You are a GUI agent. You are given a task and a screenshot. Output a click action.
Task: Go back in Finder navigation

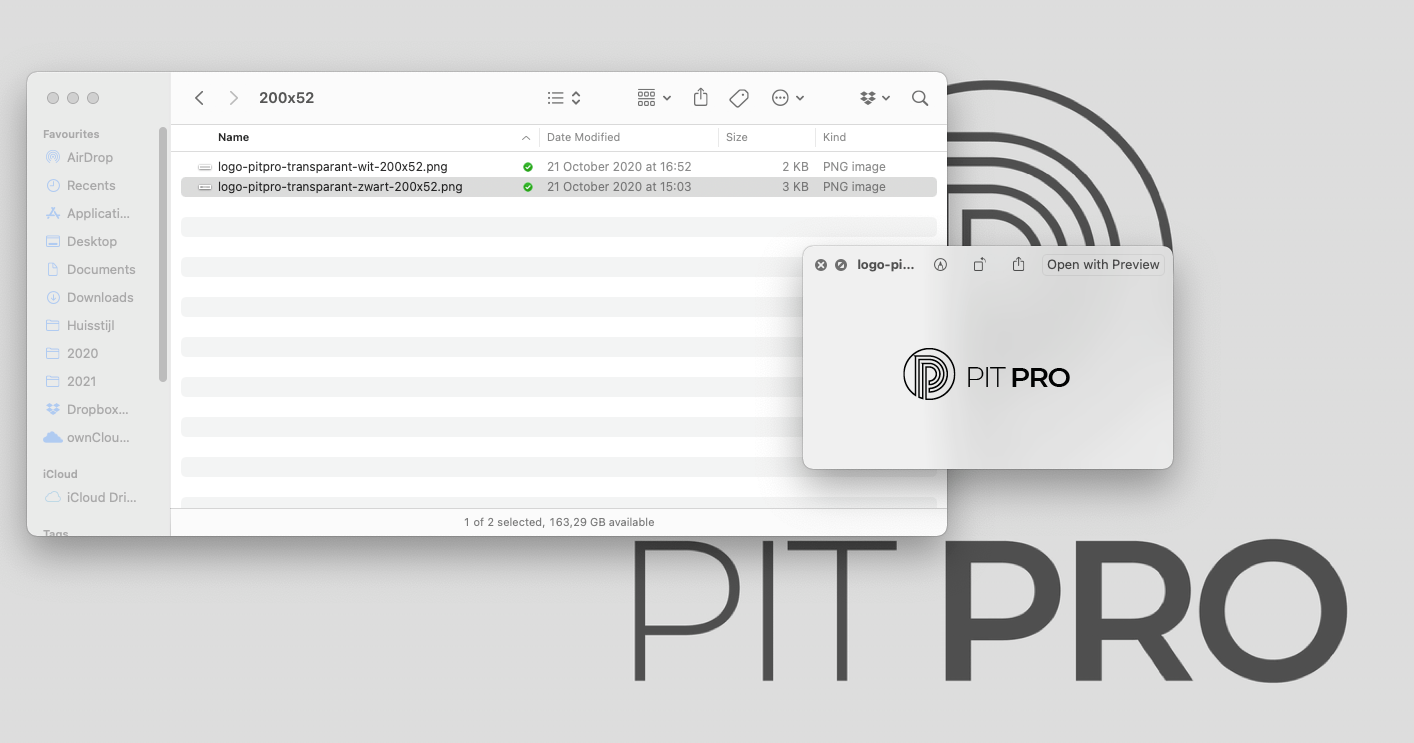click(x=199, y=98)
